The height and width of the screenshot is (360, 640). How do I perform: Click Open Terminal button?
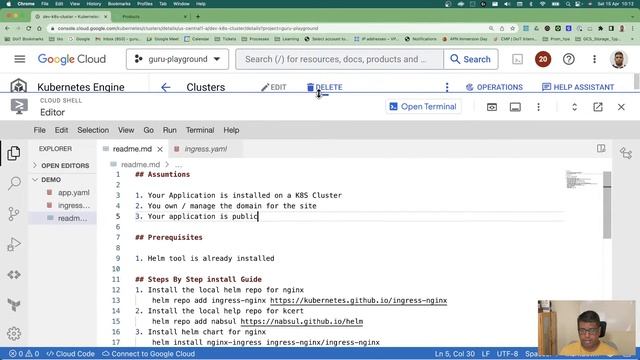click(x=423, y=107)
